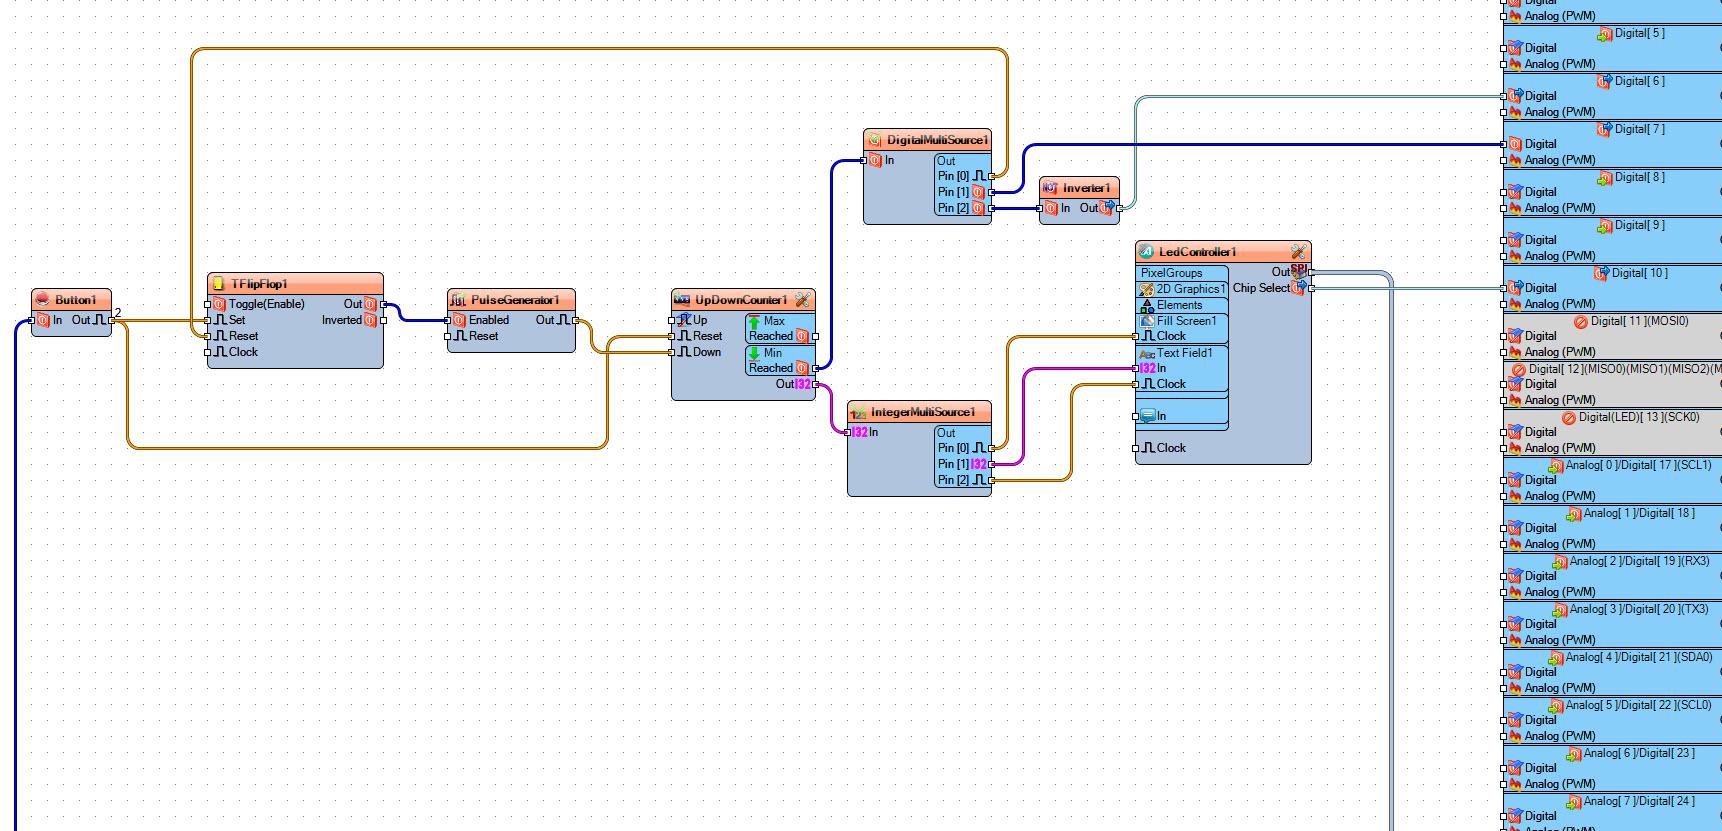This screenshot has height=831, width=1722.
Task: Click the PixelGroups entry in LedController1
Action: point(1171,273)
